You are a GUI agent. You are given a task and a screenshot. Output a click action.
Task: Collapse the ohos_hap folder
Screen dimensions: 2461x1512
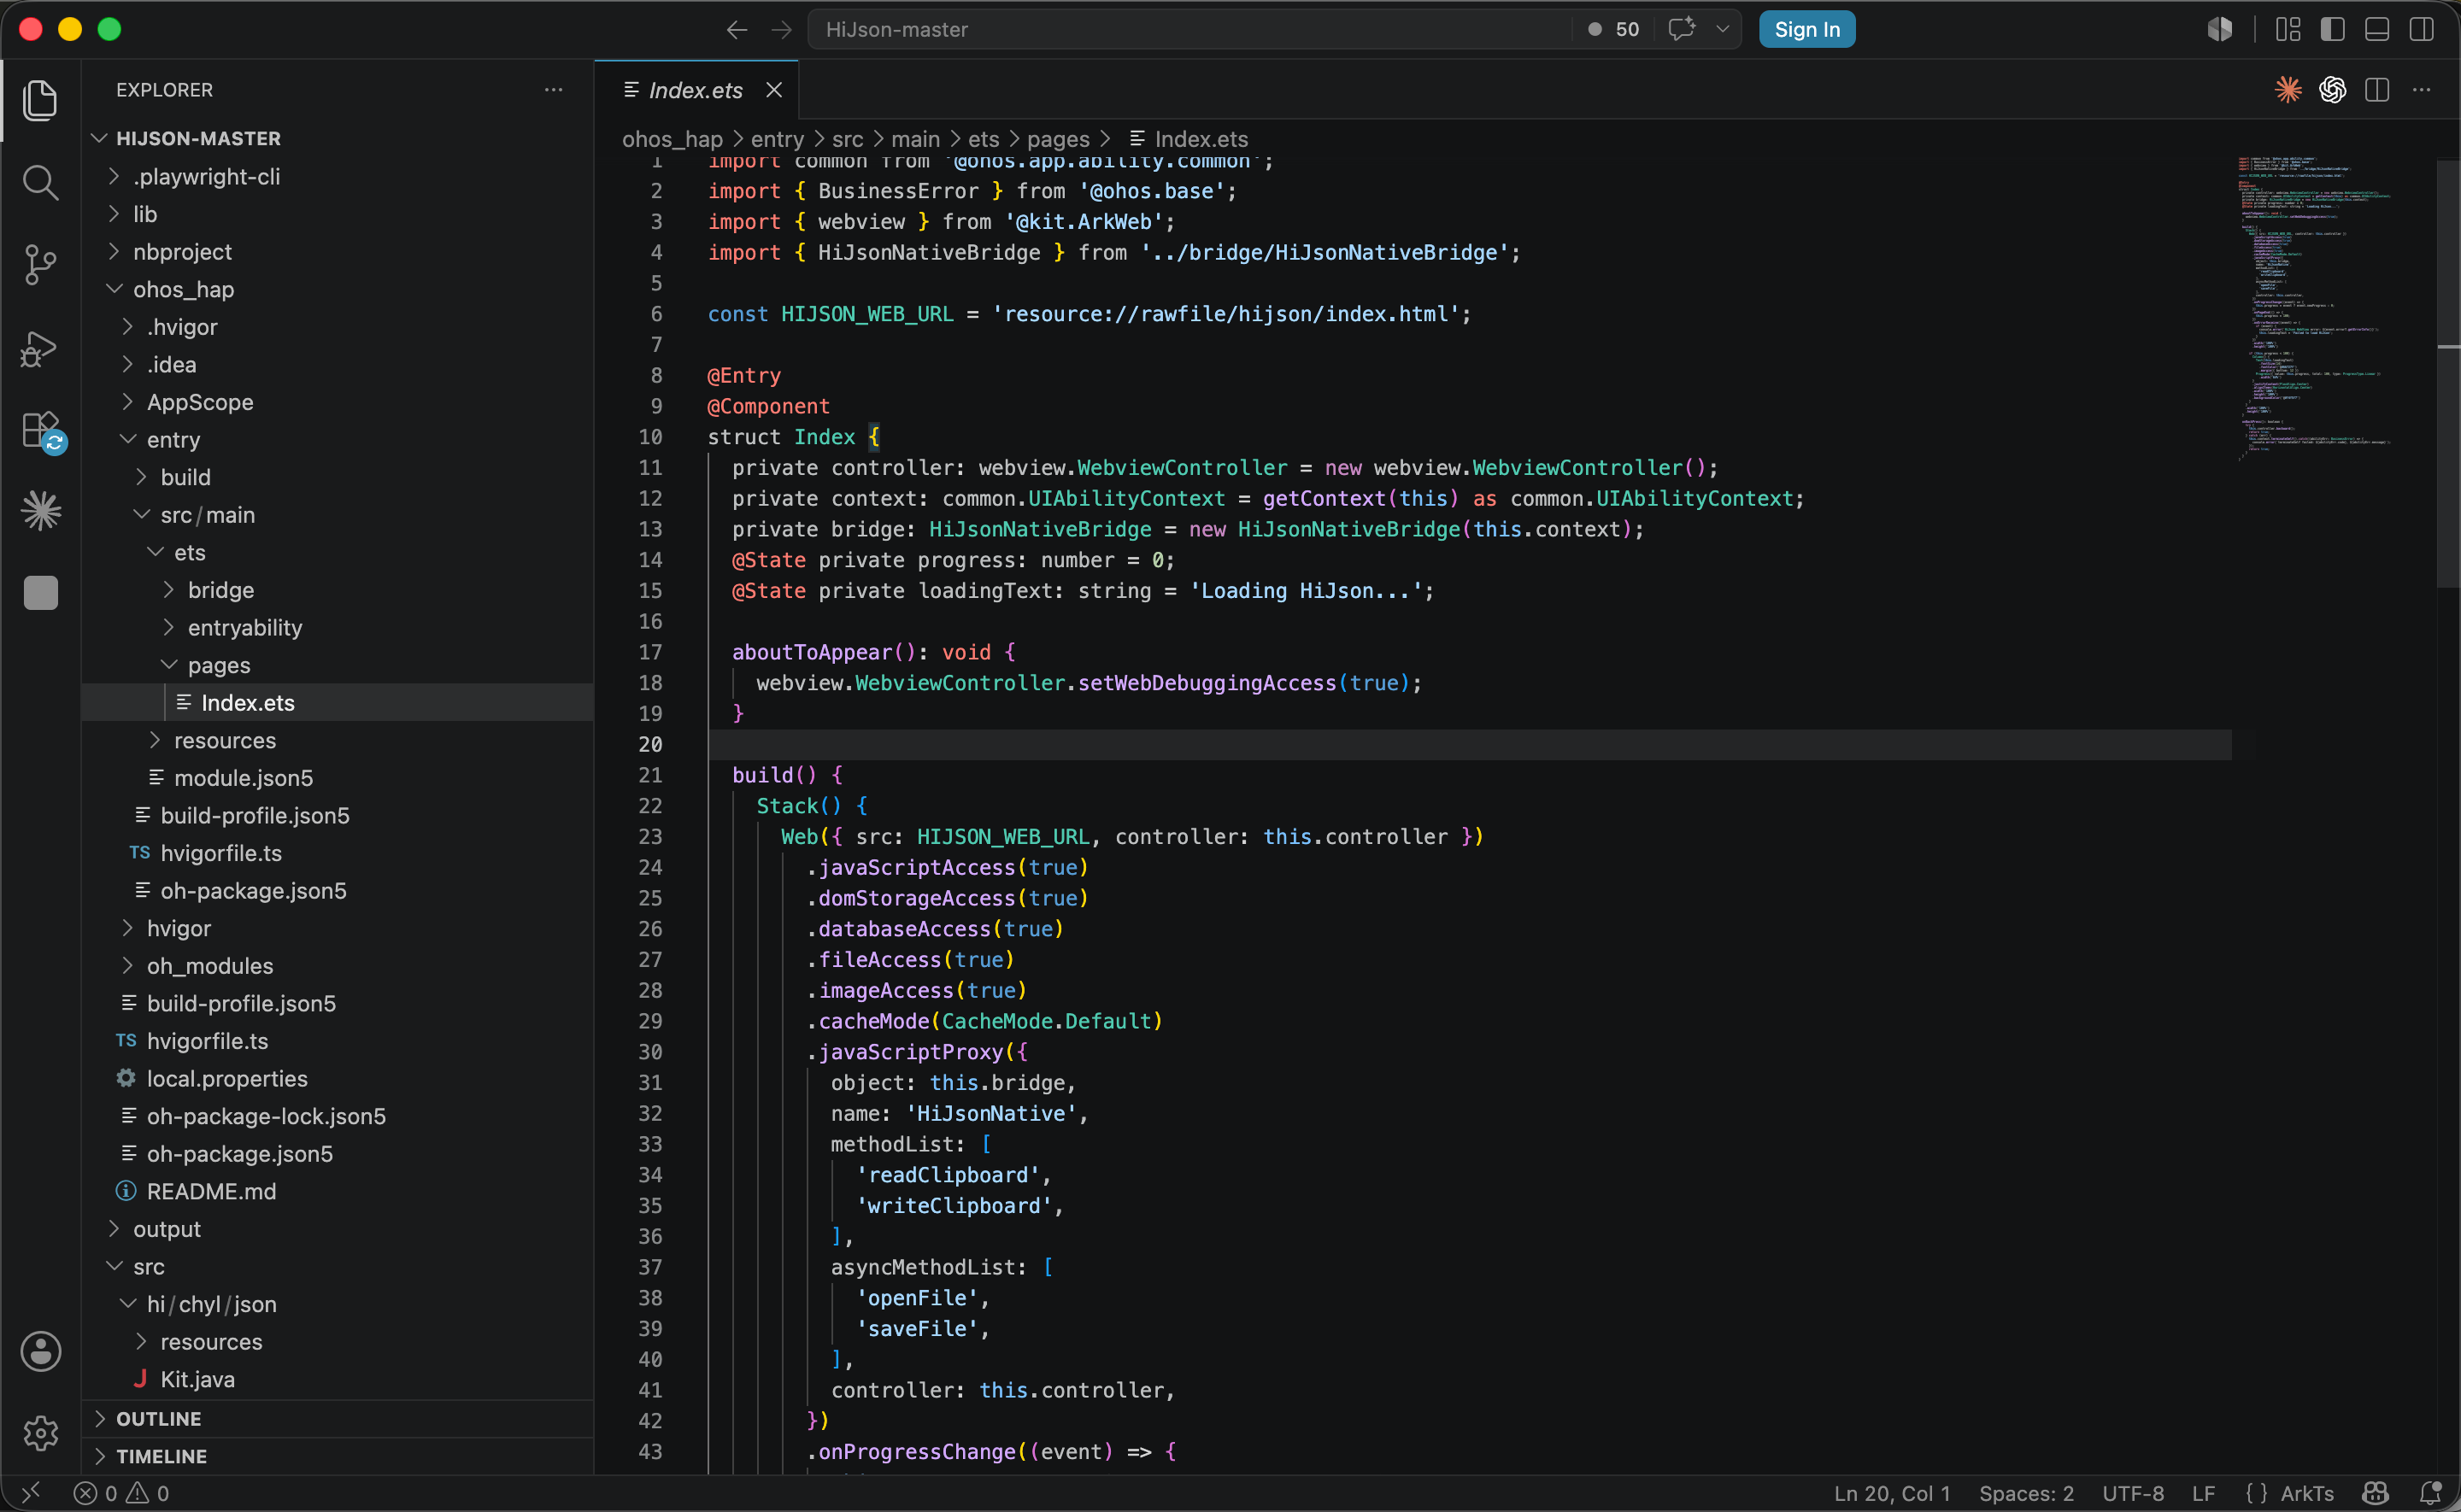pyautogui.click(x=338, y=289)
